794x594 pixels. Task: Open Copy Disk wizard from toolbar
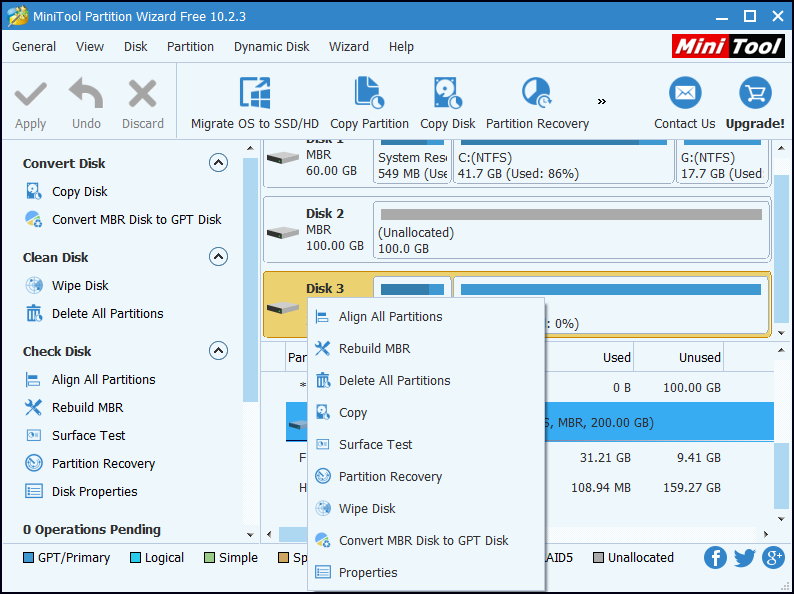tap(448, 104)
